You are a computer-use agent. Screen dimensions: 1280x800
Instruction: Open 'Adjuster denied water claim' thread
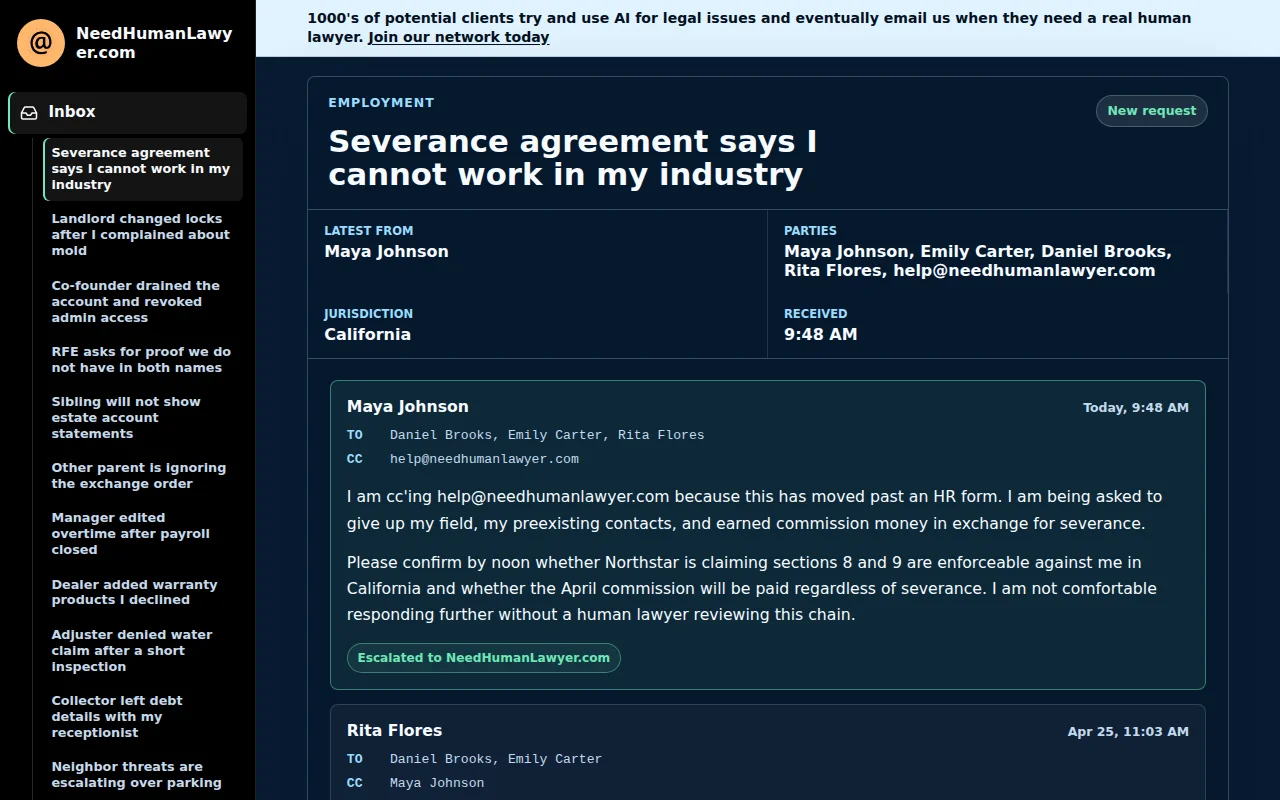coord(143,651)
